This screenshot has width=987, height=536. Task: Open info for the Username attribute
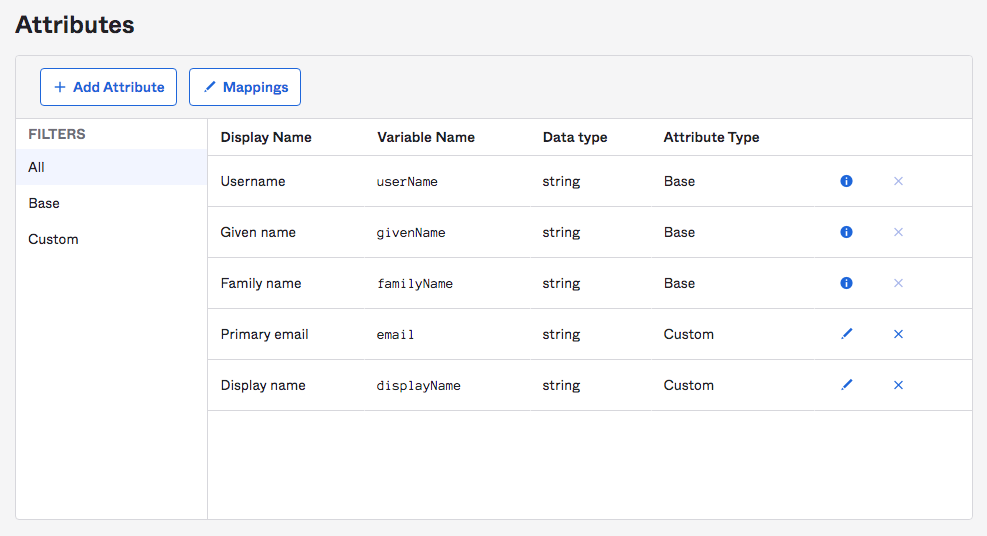coord(846,181)
